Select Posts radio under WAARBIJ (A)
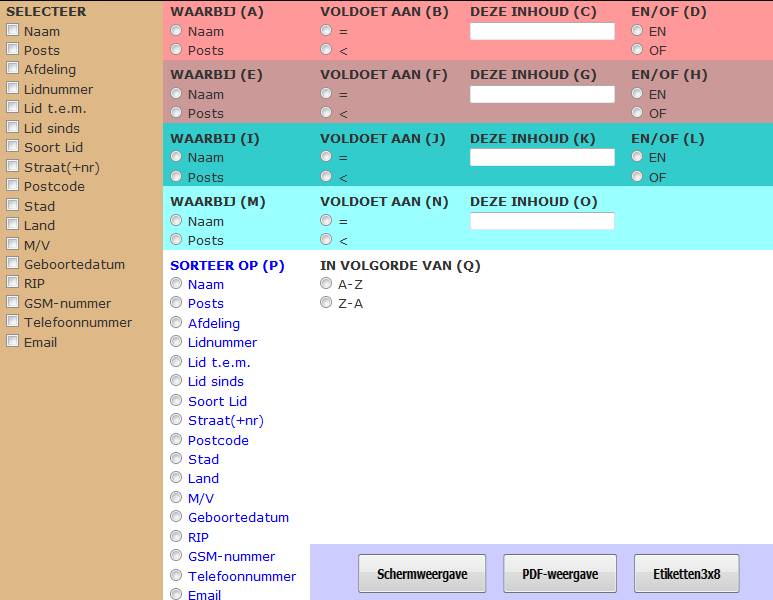 tap(176, 49)
